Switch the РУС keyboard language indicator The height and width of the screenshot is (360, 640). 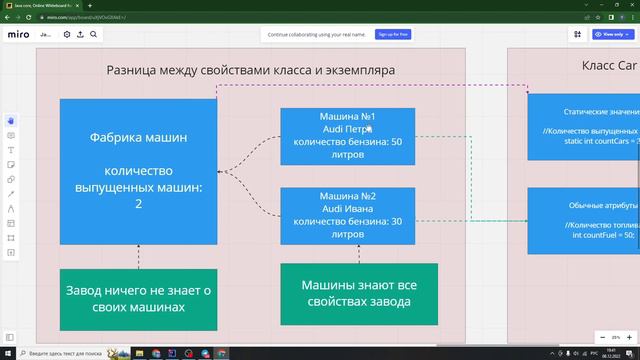tap(594, 353)
